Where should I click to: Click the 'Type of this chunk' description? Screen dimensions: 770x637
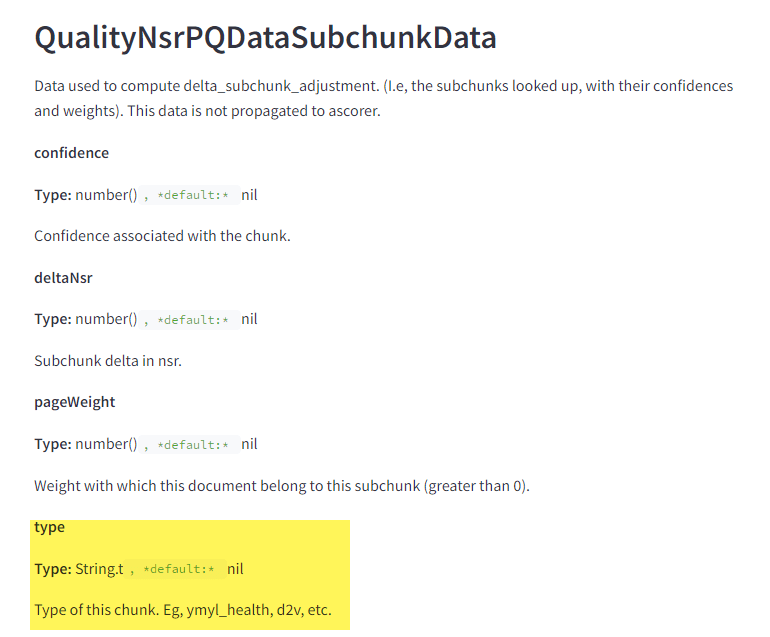(x=183, y=610)
